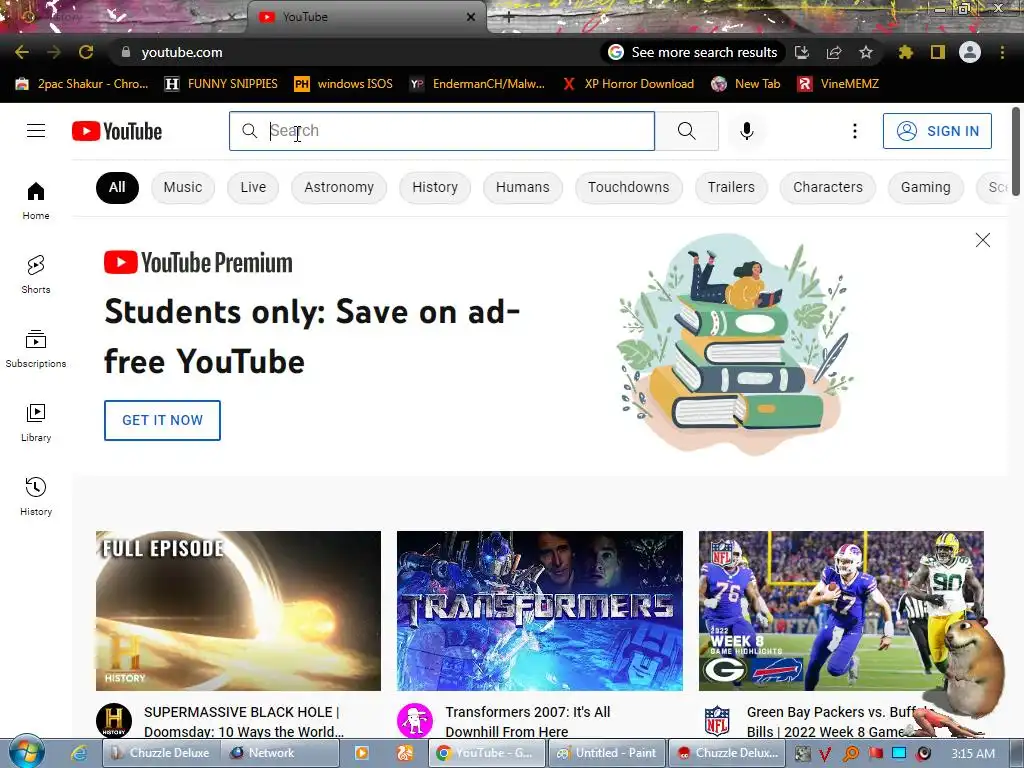
Task: Open the windows ISOS bookmark
Action: [x=344, y=84]
